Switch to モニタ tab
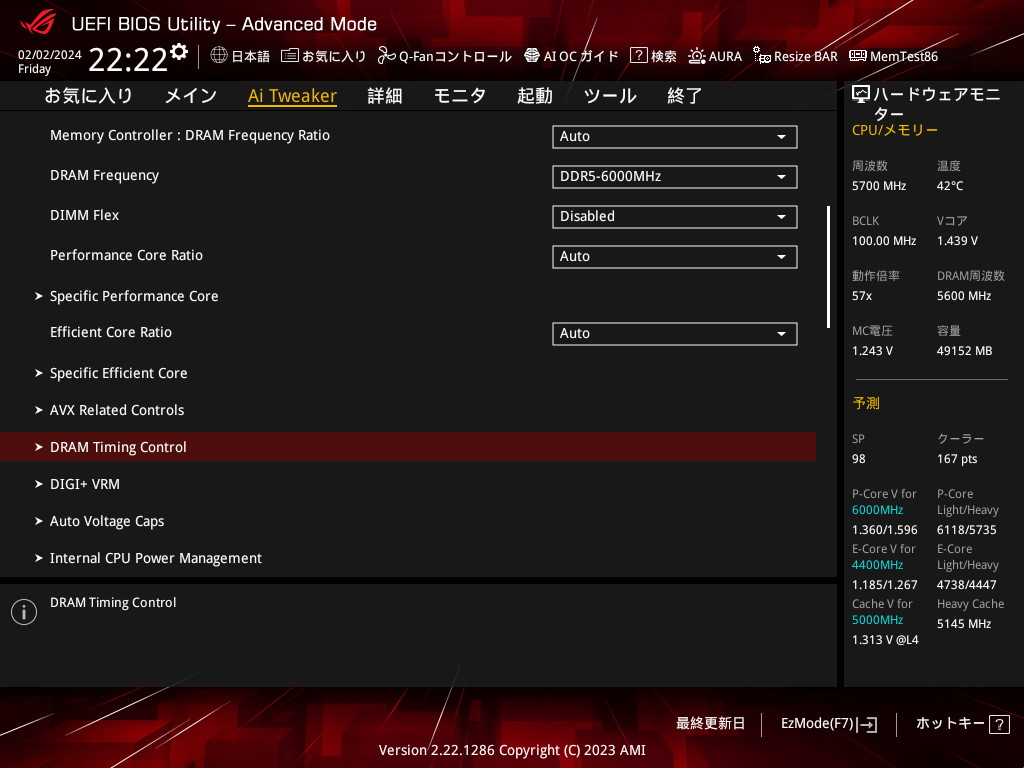The image size is (1024, 768). click(x=460, y=96)
